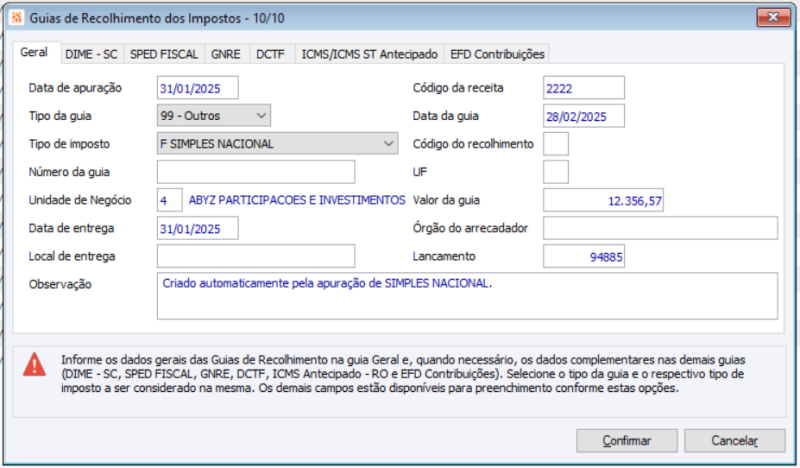Click the application icon in title bar
This screenshot has width=800, height=468.
(x=17, y=18)
